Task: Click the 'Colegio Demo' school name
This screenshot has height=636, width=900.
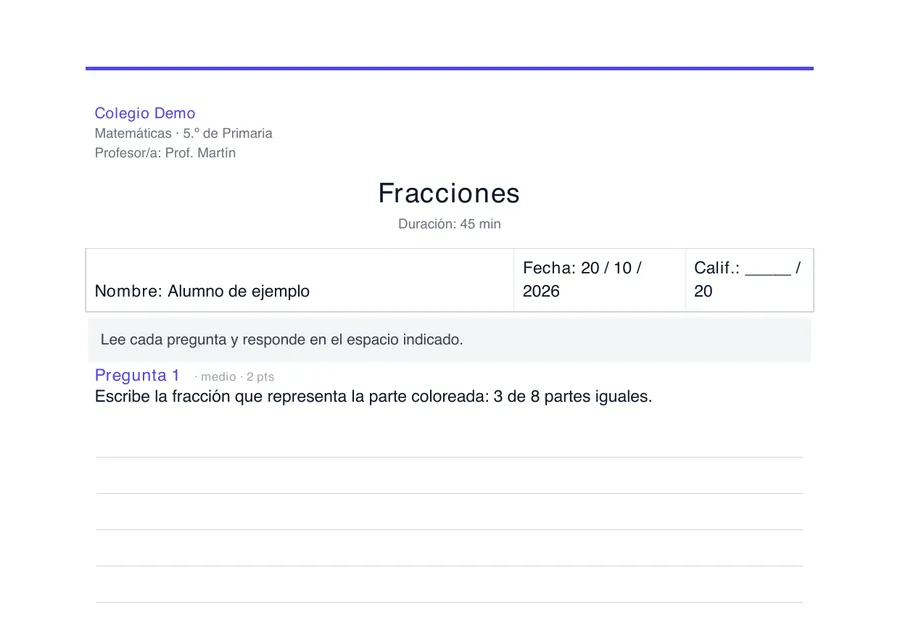Action: (145, 113)
